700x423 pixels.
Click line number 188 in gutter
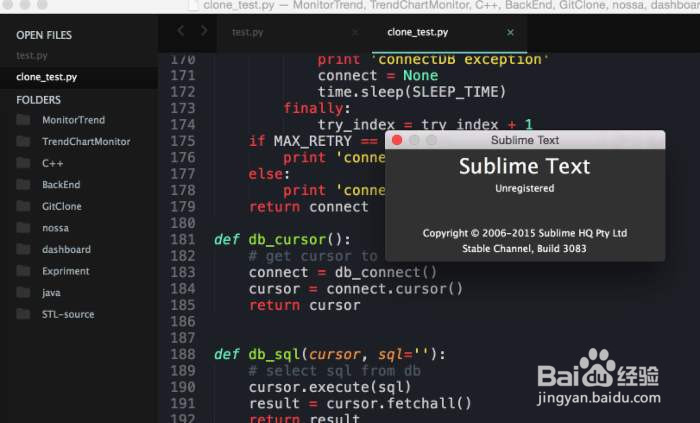point(183,354)
